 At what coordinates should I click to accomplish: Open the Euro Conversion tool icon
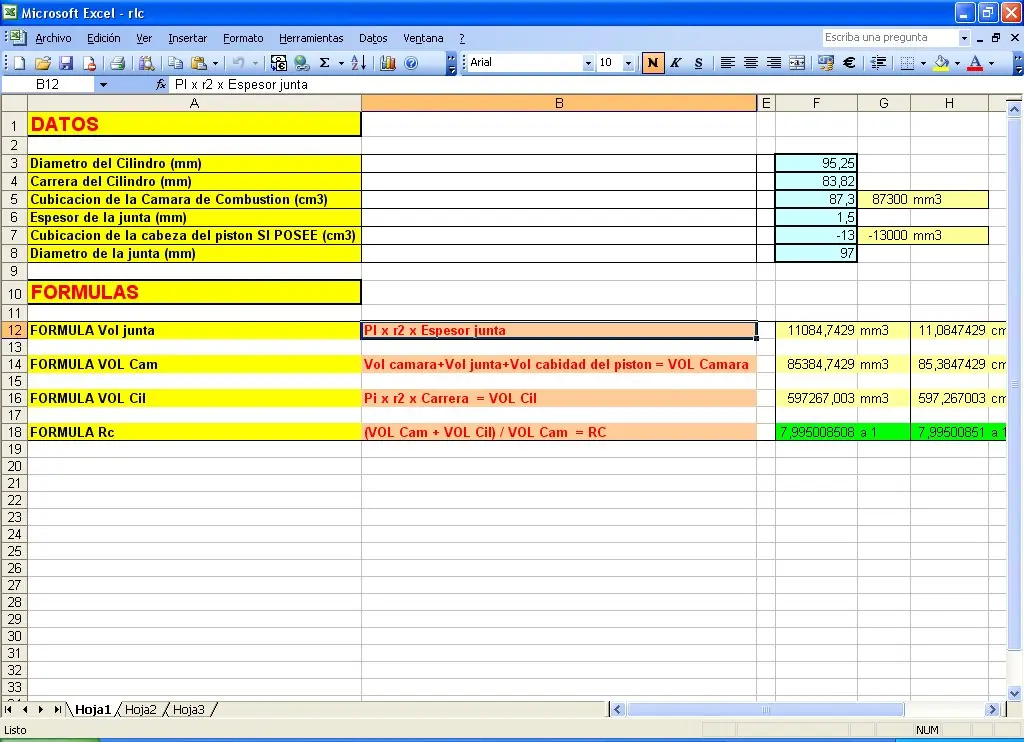(279, 63)
